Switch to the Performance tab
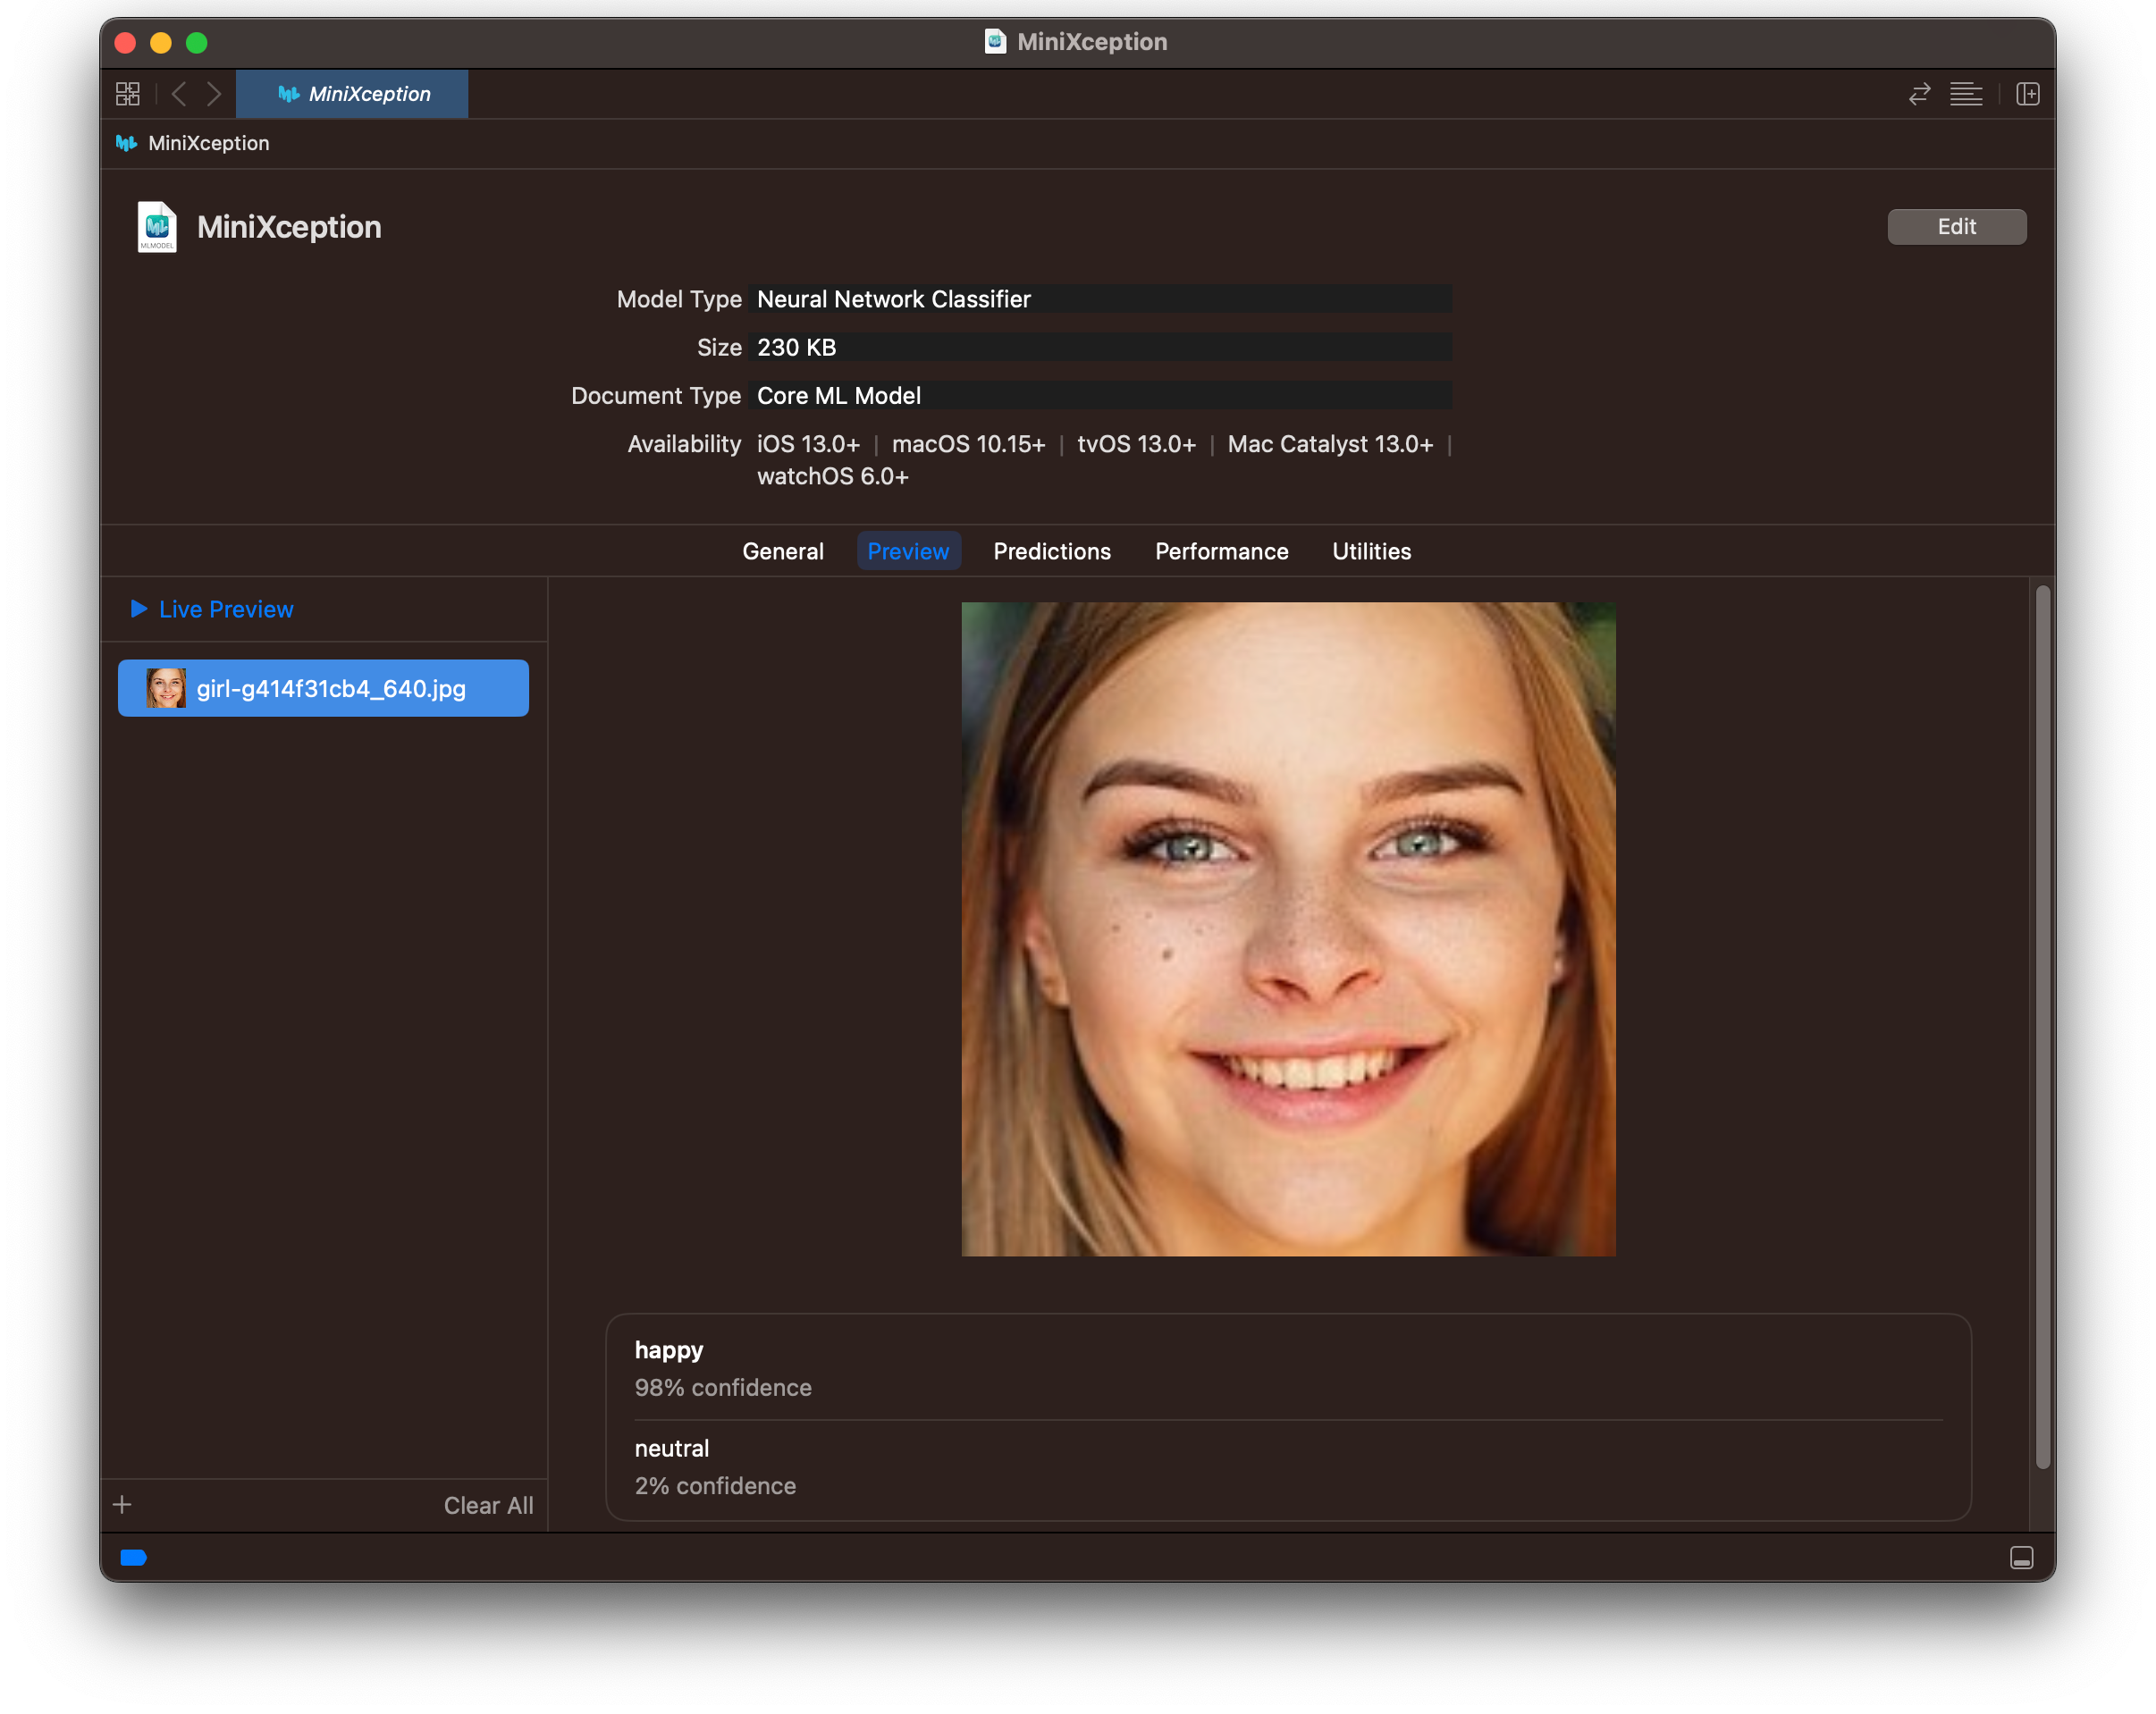Image resolution: width=2156 pixels, height=1714 pixels. [1221, 551]
